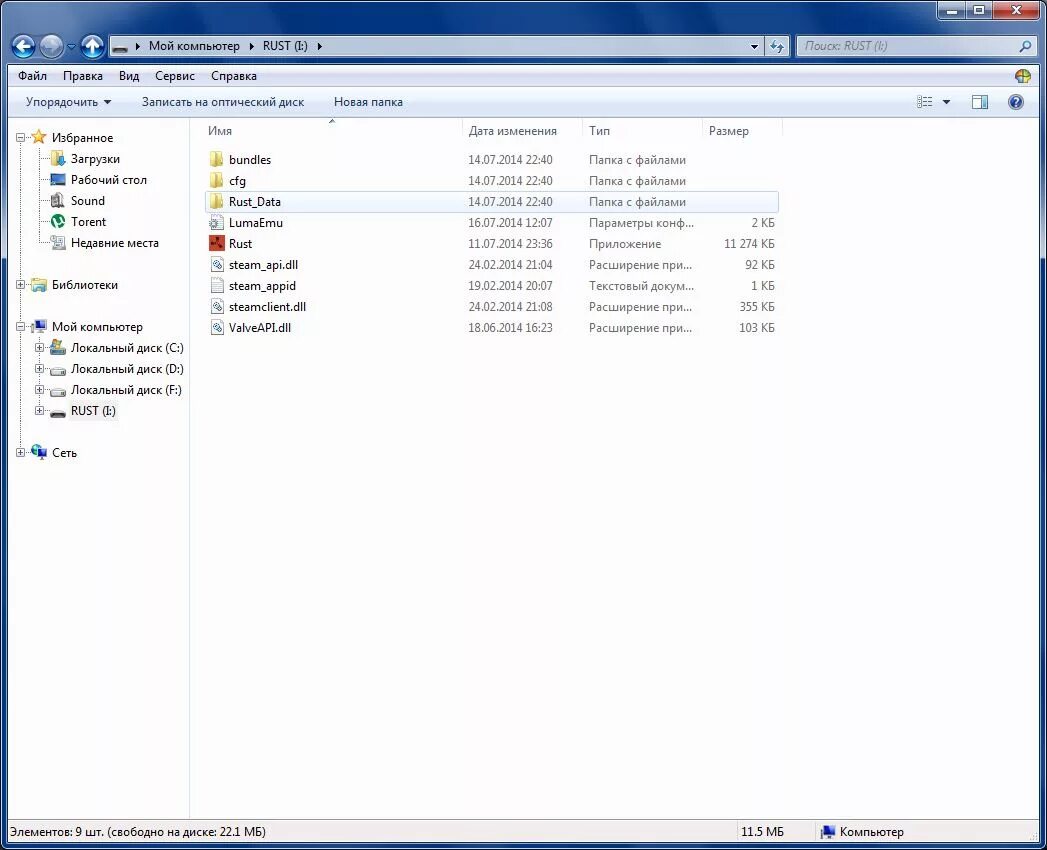Select RUST (I:) in tree
Screen dimensions: 1047x850
(93, 411)
